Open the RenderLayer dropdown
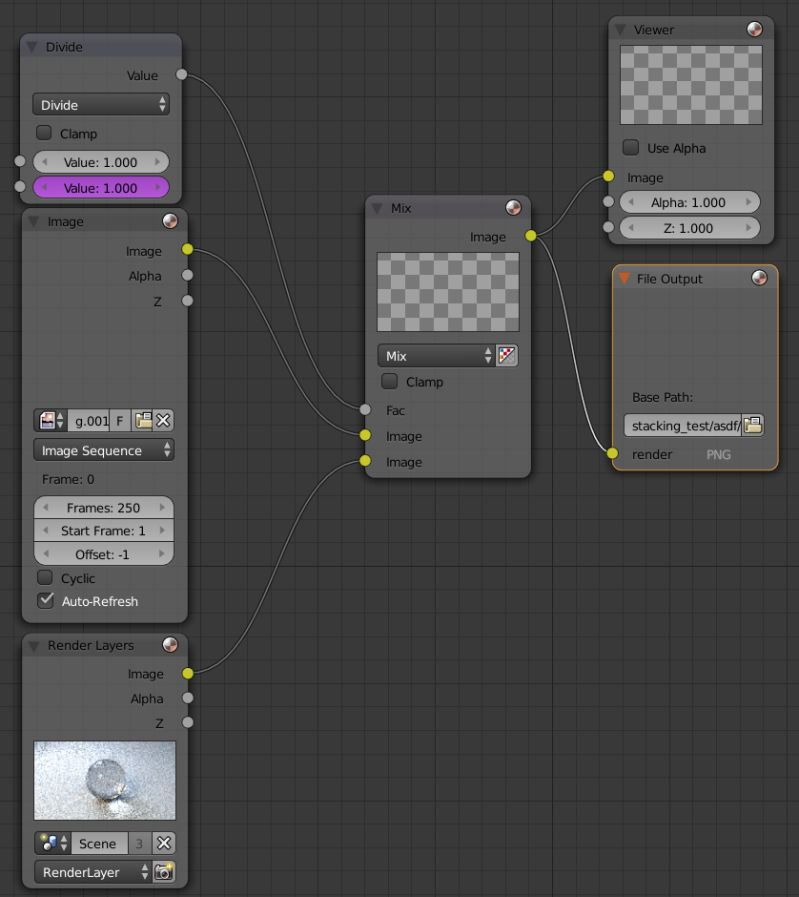Image resolution: width=799 pixels, height=897 pixels. tap(93, 872)
